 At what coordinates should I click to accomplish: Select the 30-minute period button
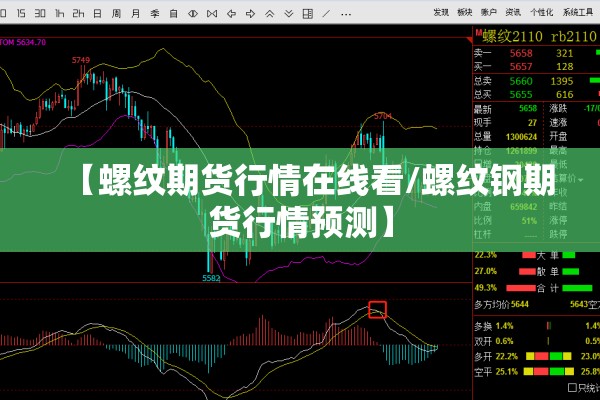(x=40, y=14)
